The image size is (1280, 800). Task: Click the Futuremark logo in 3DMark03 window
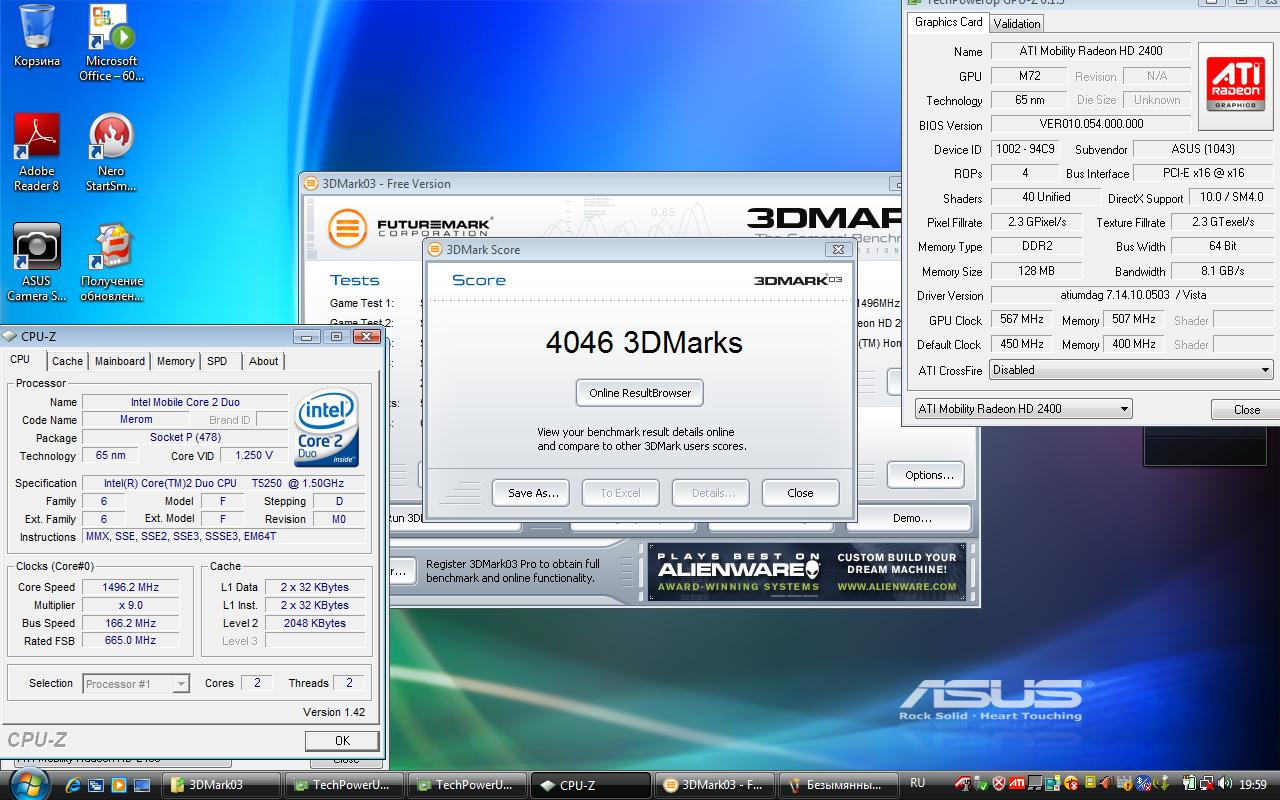coord(410,227)
